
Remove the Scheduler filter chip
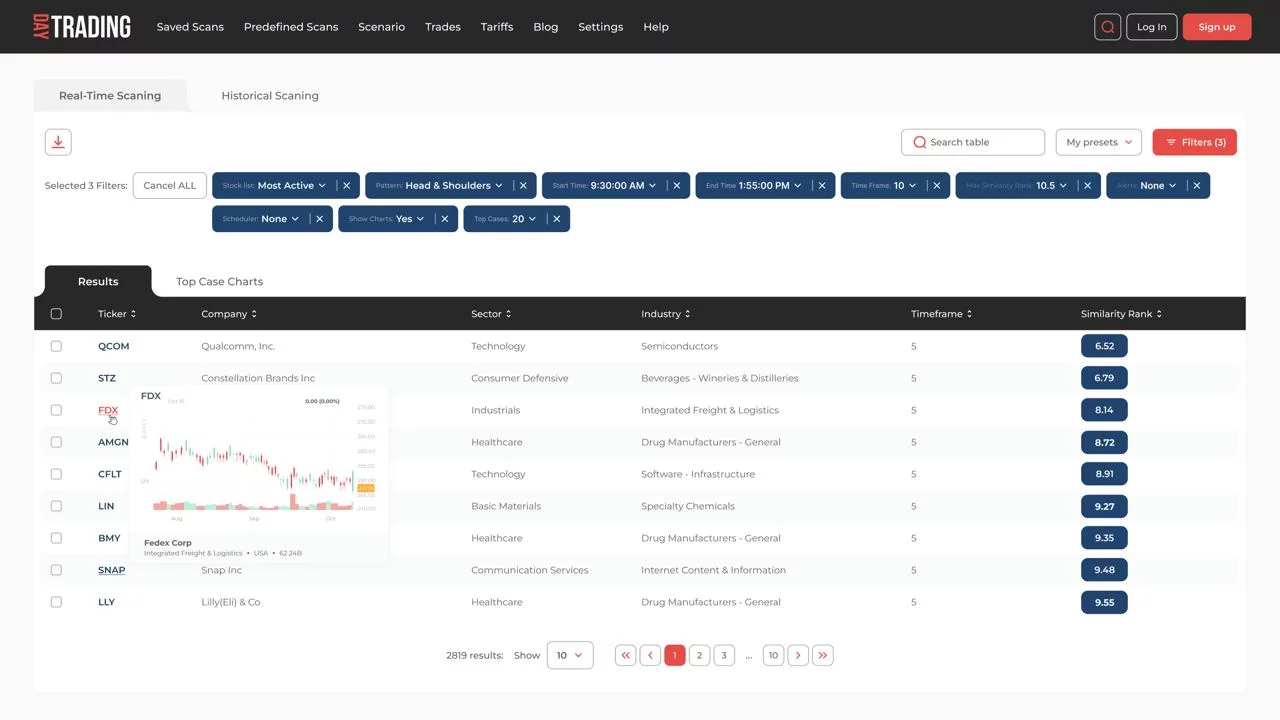tap(320, 219)
